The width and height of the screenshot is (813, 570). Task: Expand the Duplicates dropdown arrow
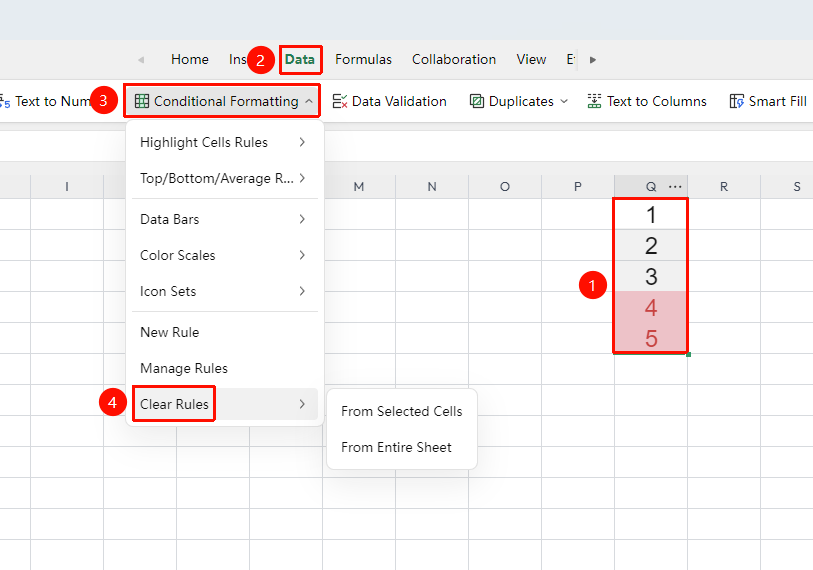(x=564, y=101)
